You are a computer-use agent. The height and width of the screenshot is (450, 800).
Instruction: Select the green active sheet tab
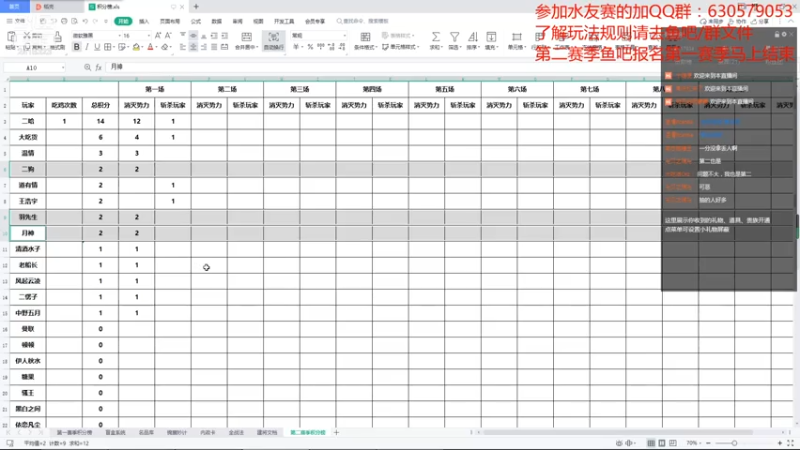[308, 433]
